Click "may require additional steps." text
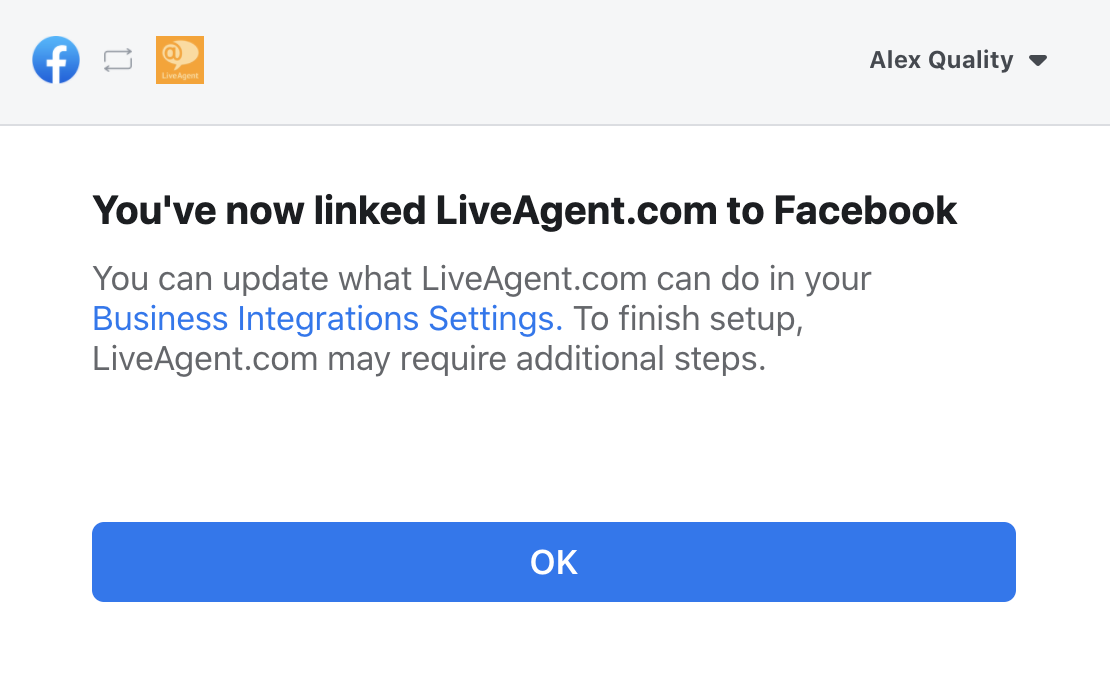Image resolution: width=1110 pixels, height=678 pixels. [x=546, y=358]
